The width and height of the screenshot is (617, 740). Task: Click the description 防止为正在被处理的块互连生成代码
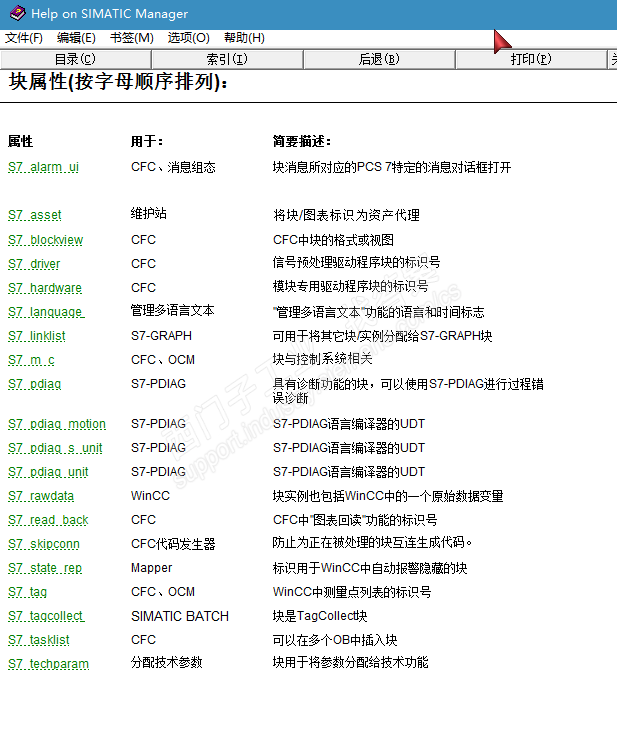(x=372, y=543)
